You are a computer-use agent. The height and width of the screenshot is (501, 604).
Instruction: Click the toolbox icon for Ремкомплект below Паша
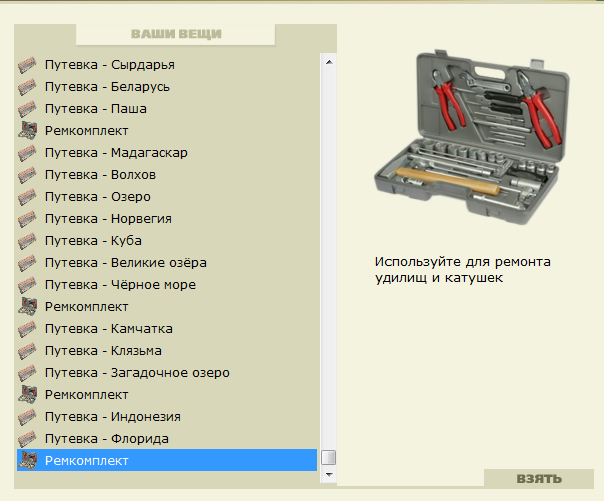28,131
